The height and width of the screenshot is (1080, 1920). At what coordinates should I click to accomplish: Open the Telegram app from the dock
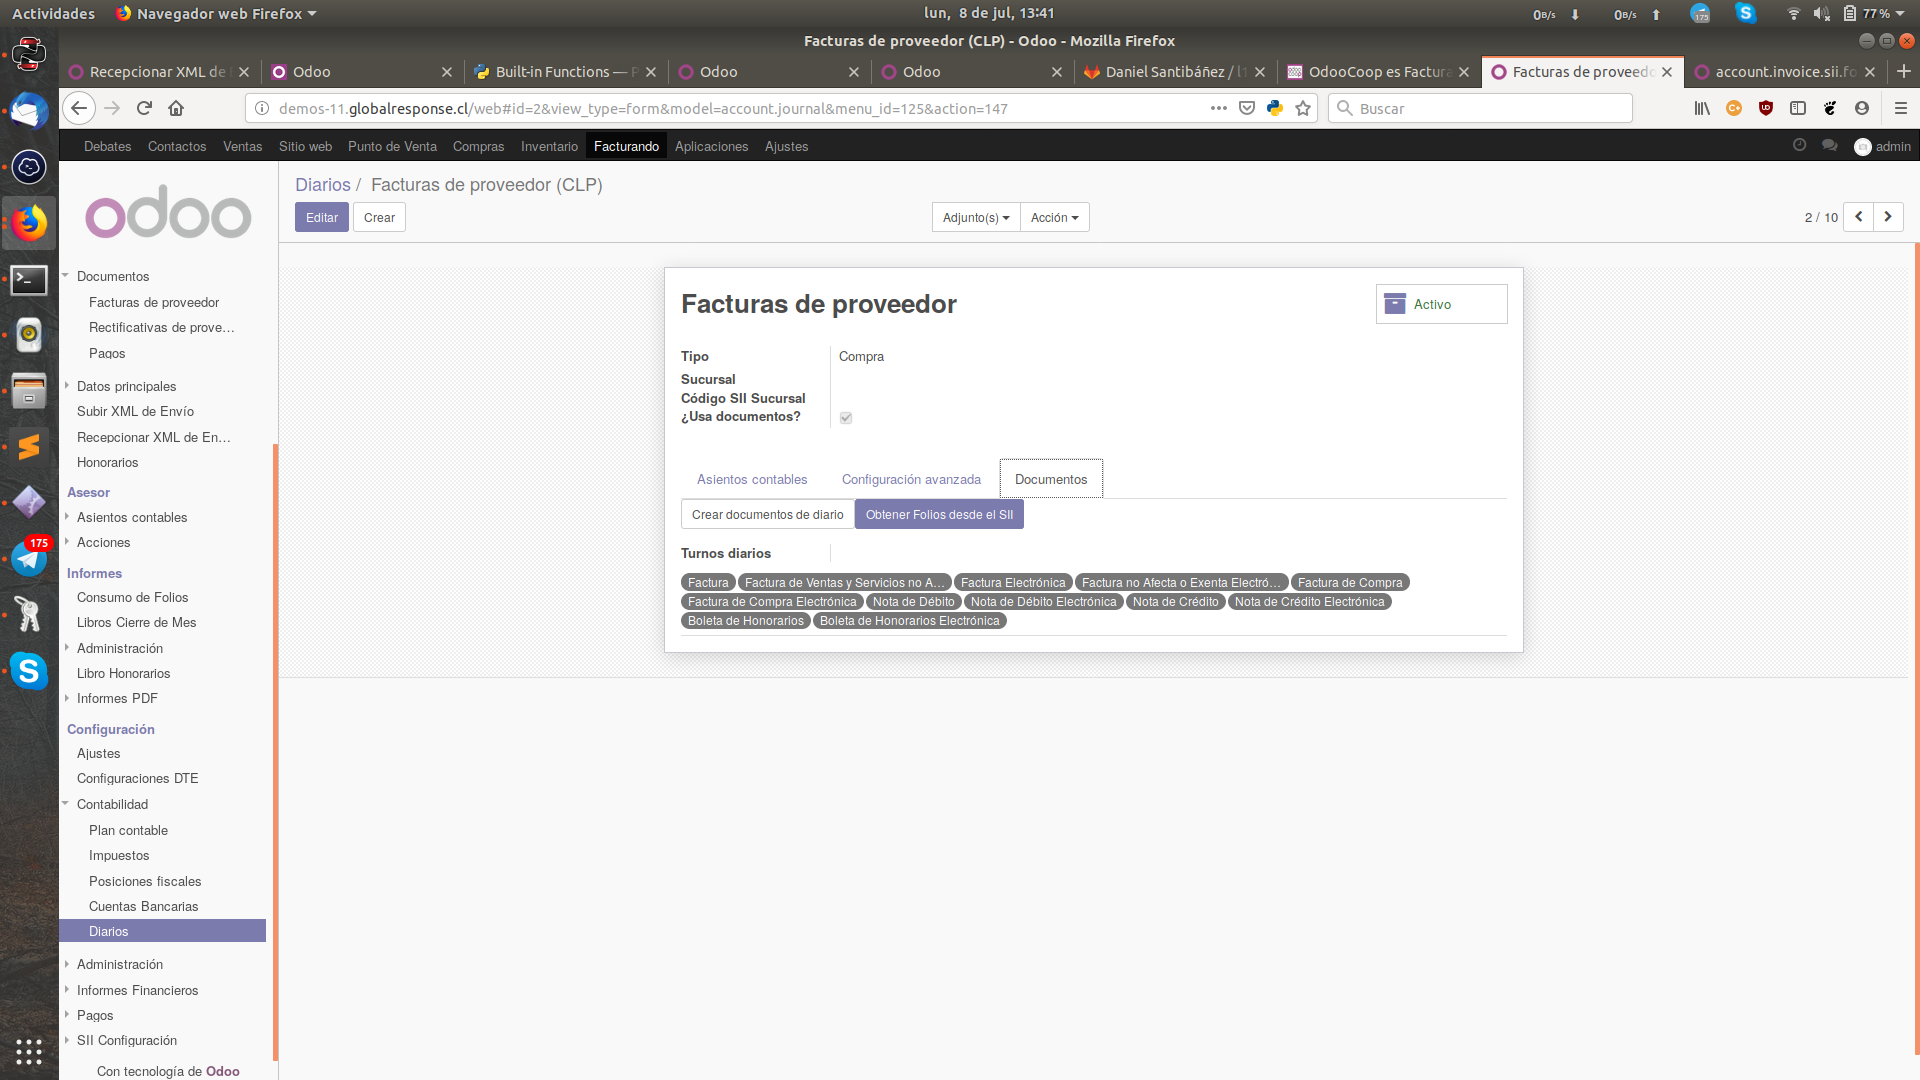tap(29, 558)
